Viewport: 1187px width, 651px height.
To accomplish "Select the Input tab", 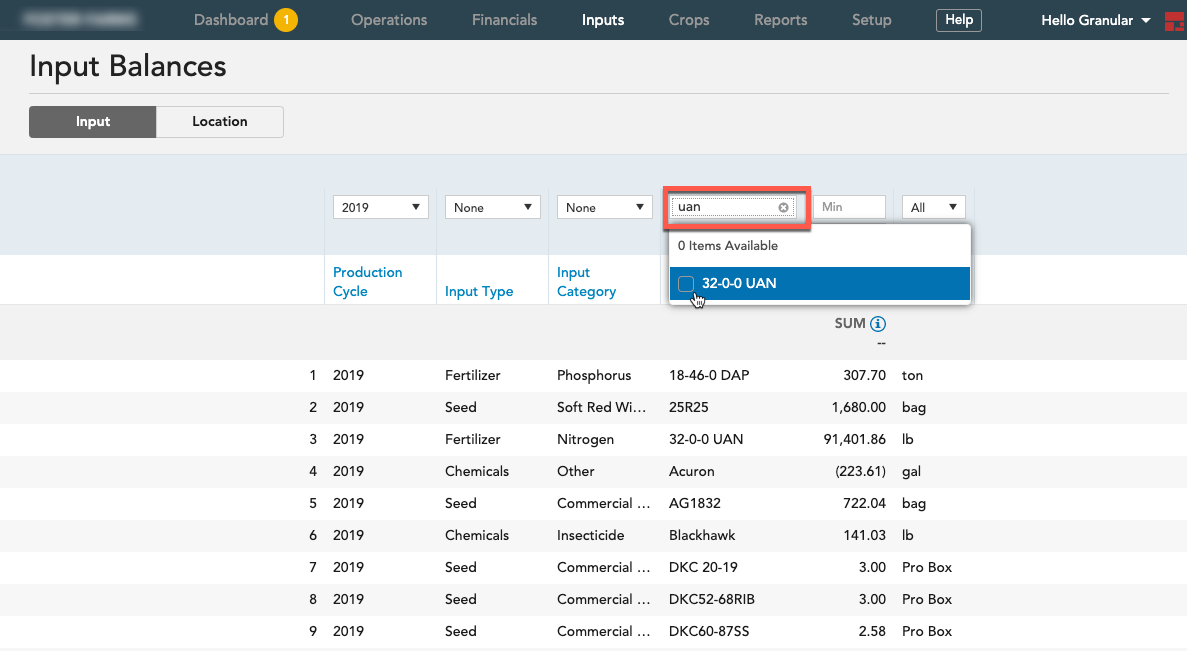I will pyautogui.click(x=92, y=122).
